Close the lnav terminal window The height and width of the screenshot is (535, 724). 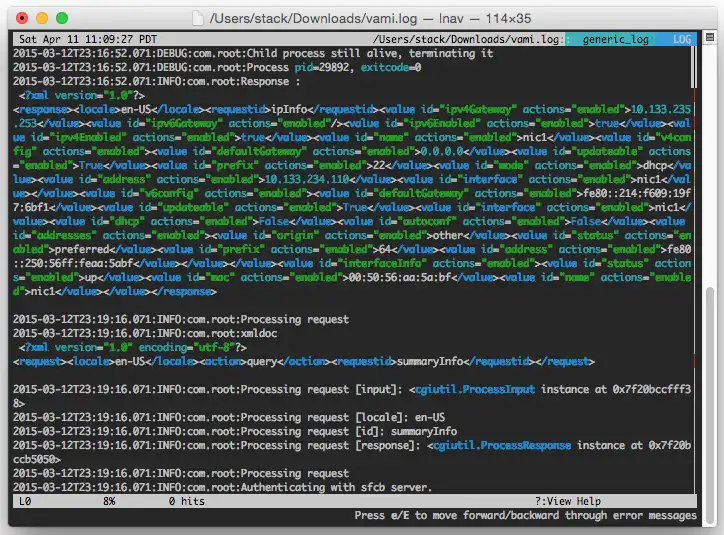[22, 18]
